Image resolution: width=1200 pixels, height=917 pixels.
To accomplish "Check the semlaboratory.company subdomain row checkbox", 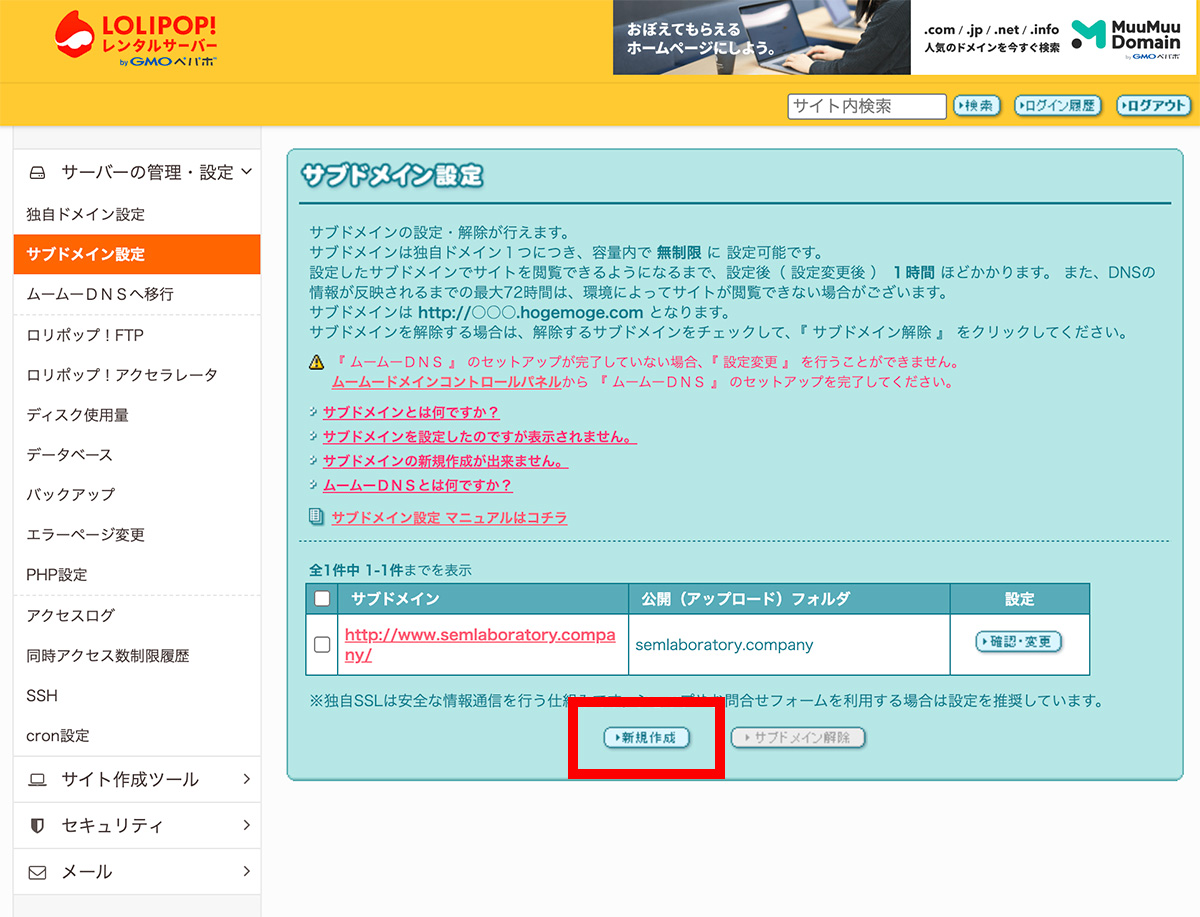I will (322, 645).
